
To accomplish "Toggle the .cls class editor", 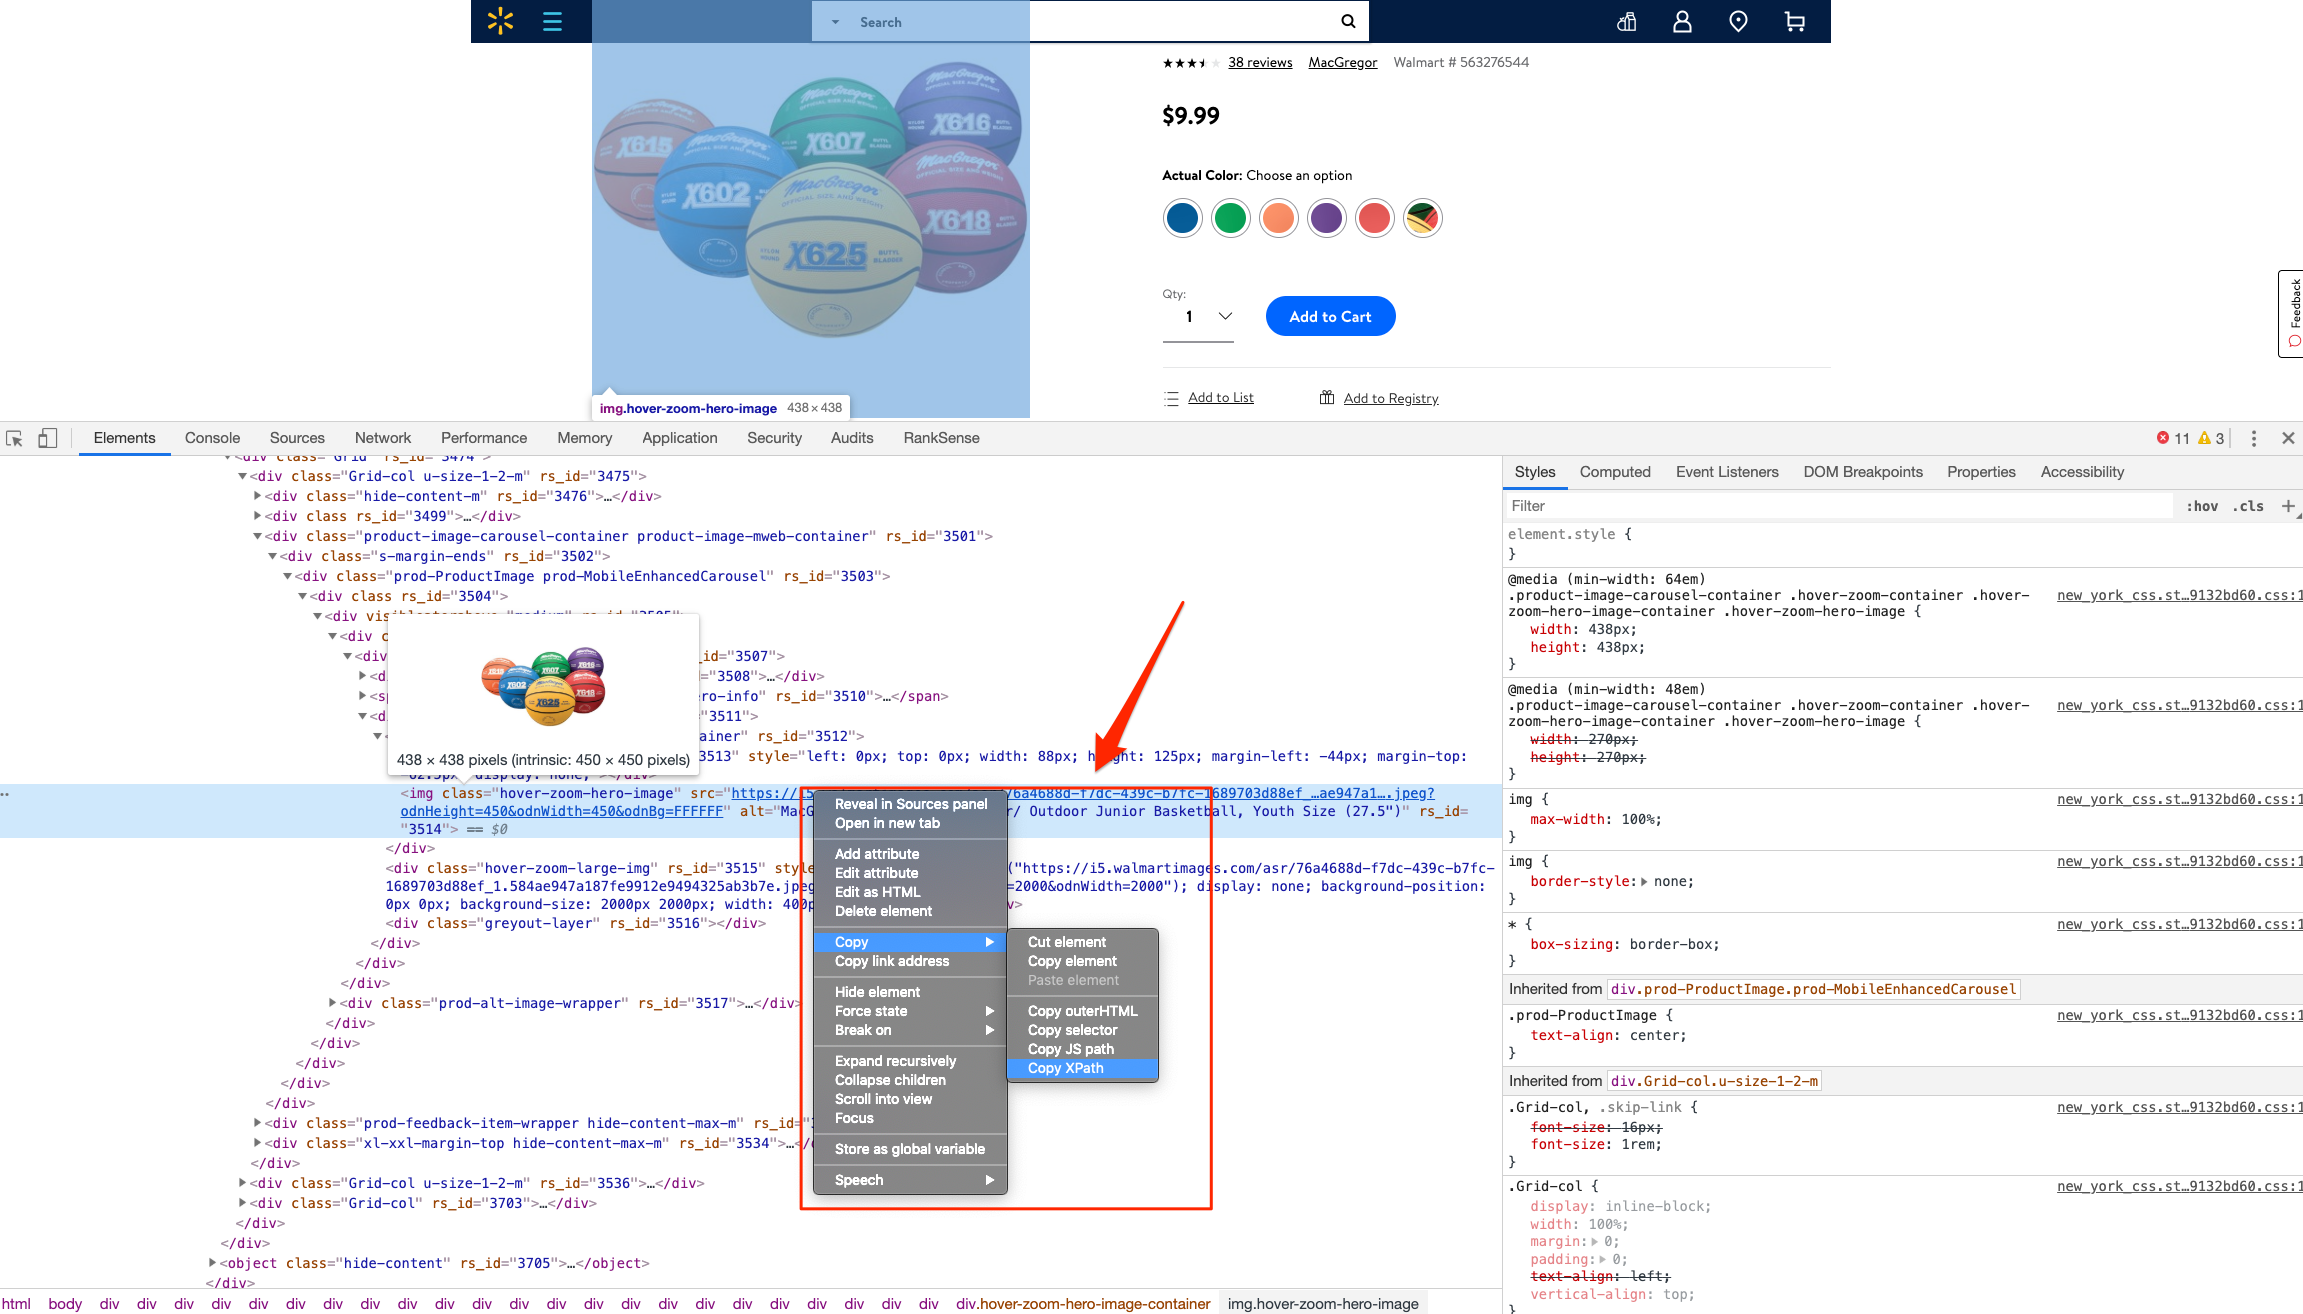I will (x=2249, y=506).
